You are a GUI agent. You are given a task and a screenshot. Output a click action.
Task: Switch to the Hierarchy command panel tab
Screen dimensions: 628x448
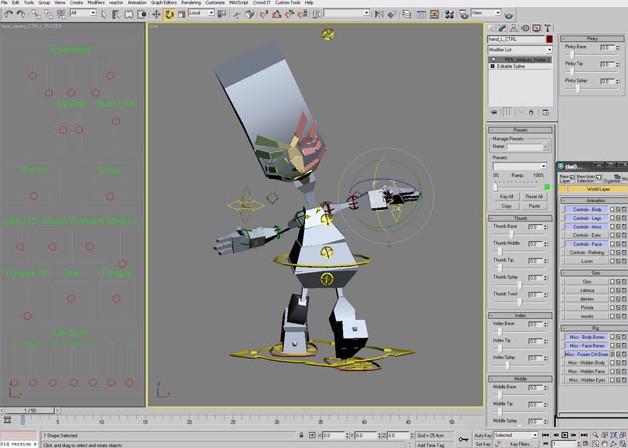click(x=513, y=28)
